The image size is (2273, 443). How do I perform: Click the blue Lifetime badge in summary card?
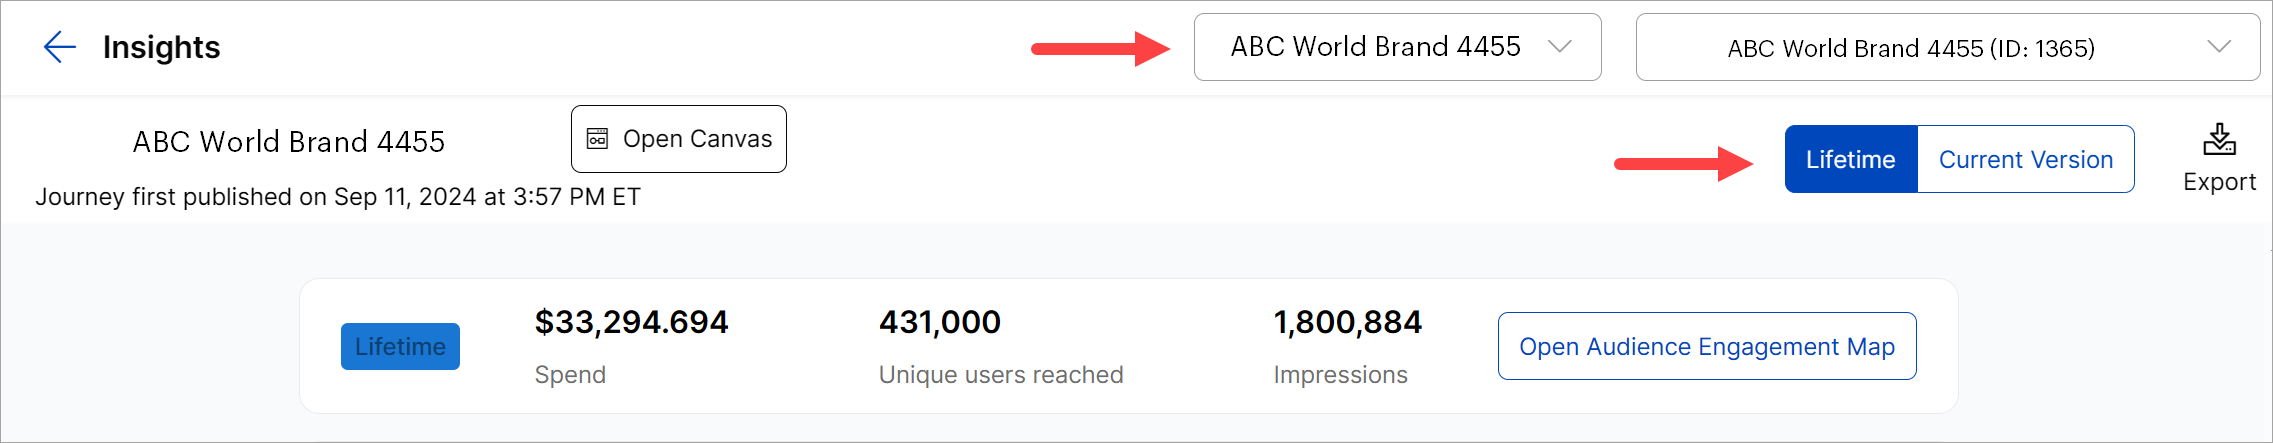(400, 346)
